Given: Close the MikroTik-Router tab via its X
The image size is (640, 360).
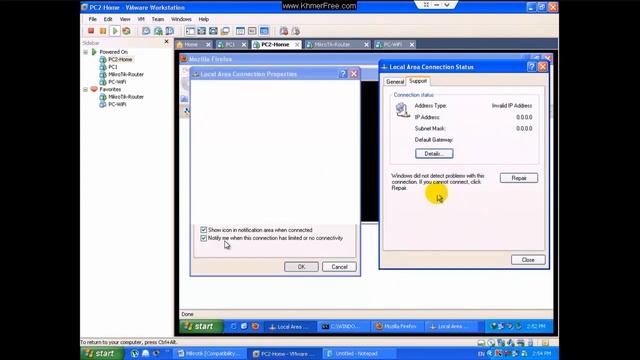Looking at the screenshot, I should click(x=367, y=44).
